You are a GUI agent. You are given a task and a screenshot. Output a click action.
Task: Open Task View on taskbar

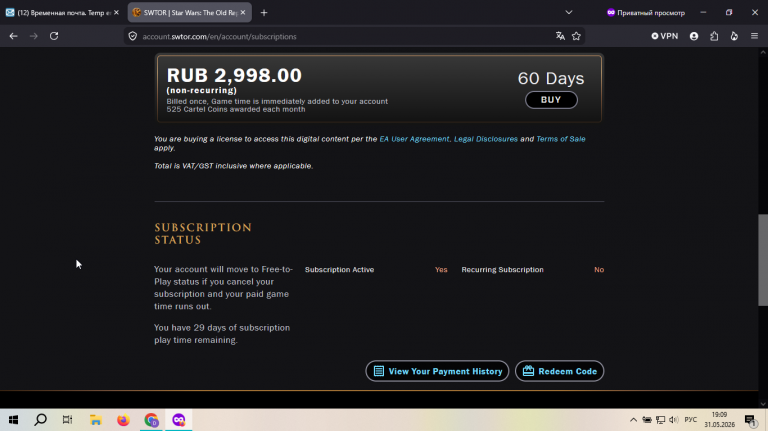pos(68,420)
